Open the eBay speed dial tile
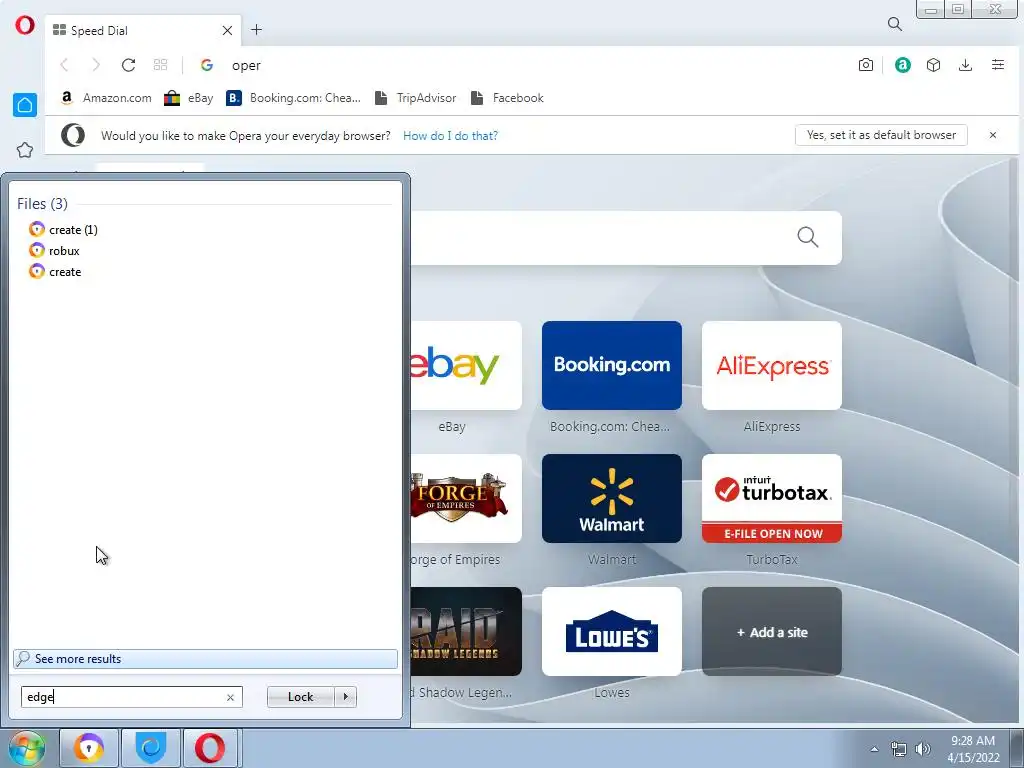Screen dimensions: 1024x768 click(466, 366)
